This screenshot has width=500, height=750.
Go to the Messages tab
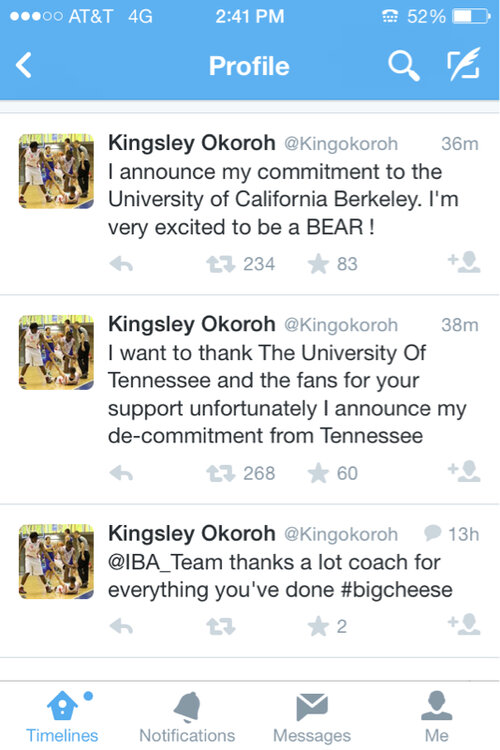point(312,717)
